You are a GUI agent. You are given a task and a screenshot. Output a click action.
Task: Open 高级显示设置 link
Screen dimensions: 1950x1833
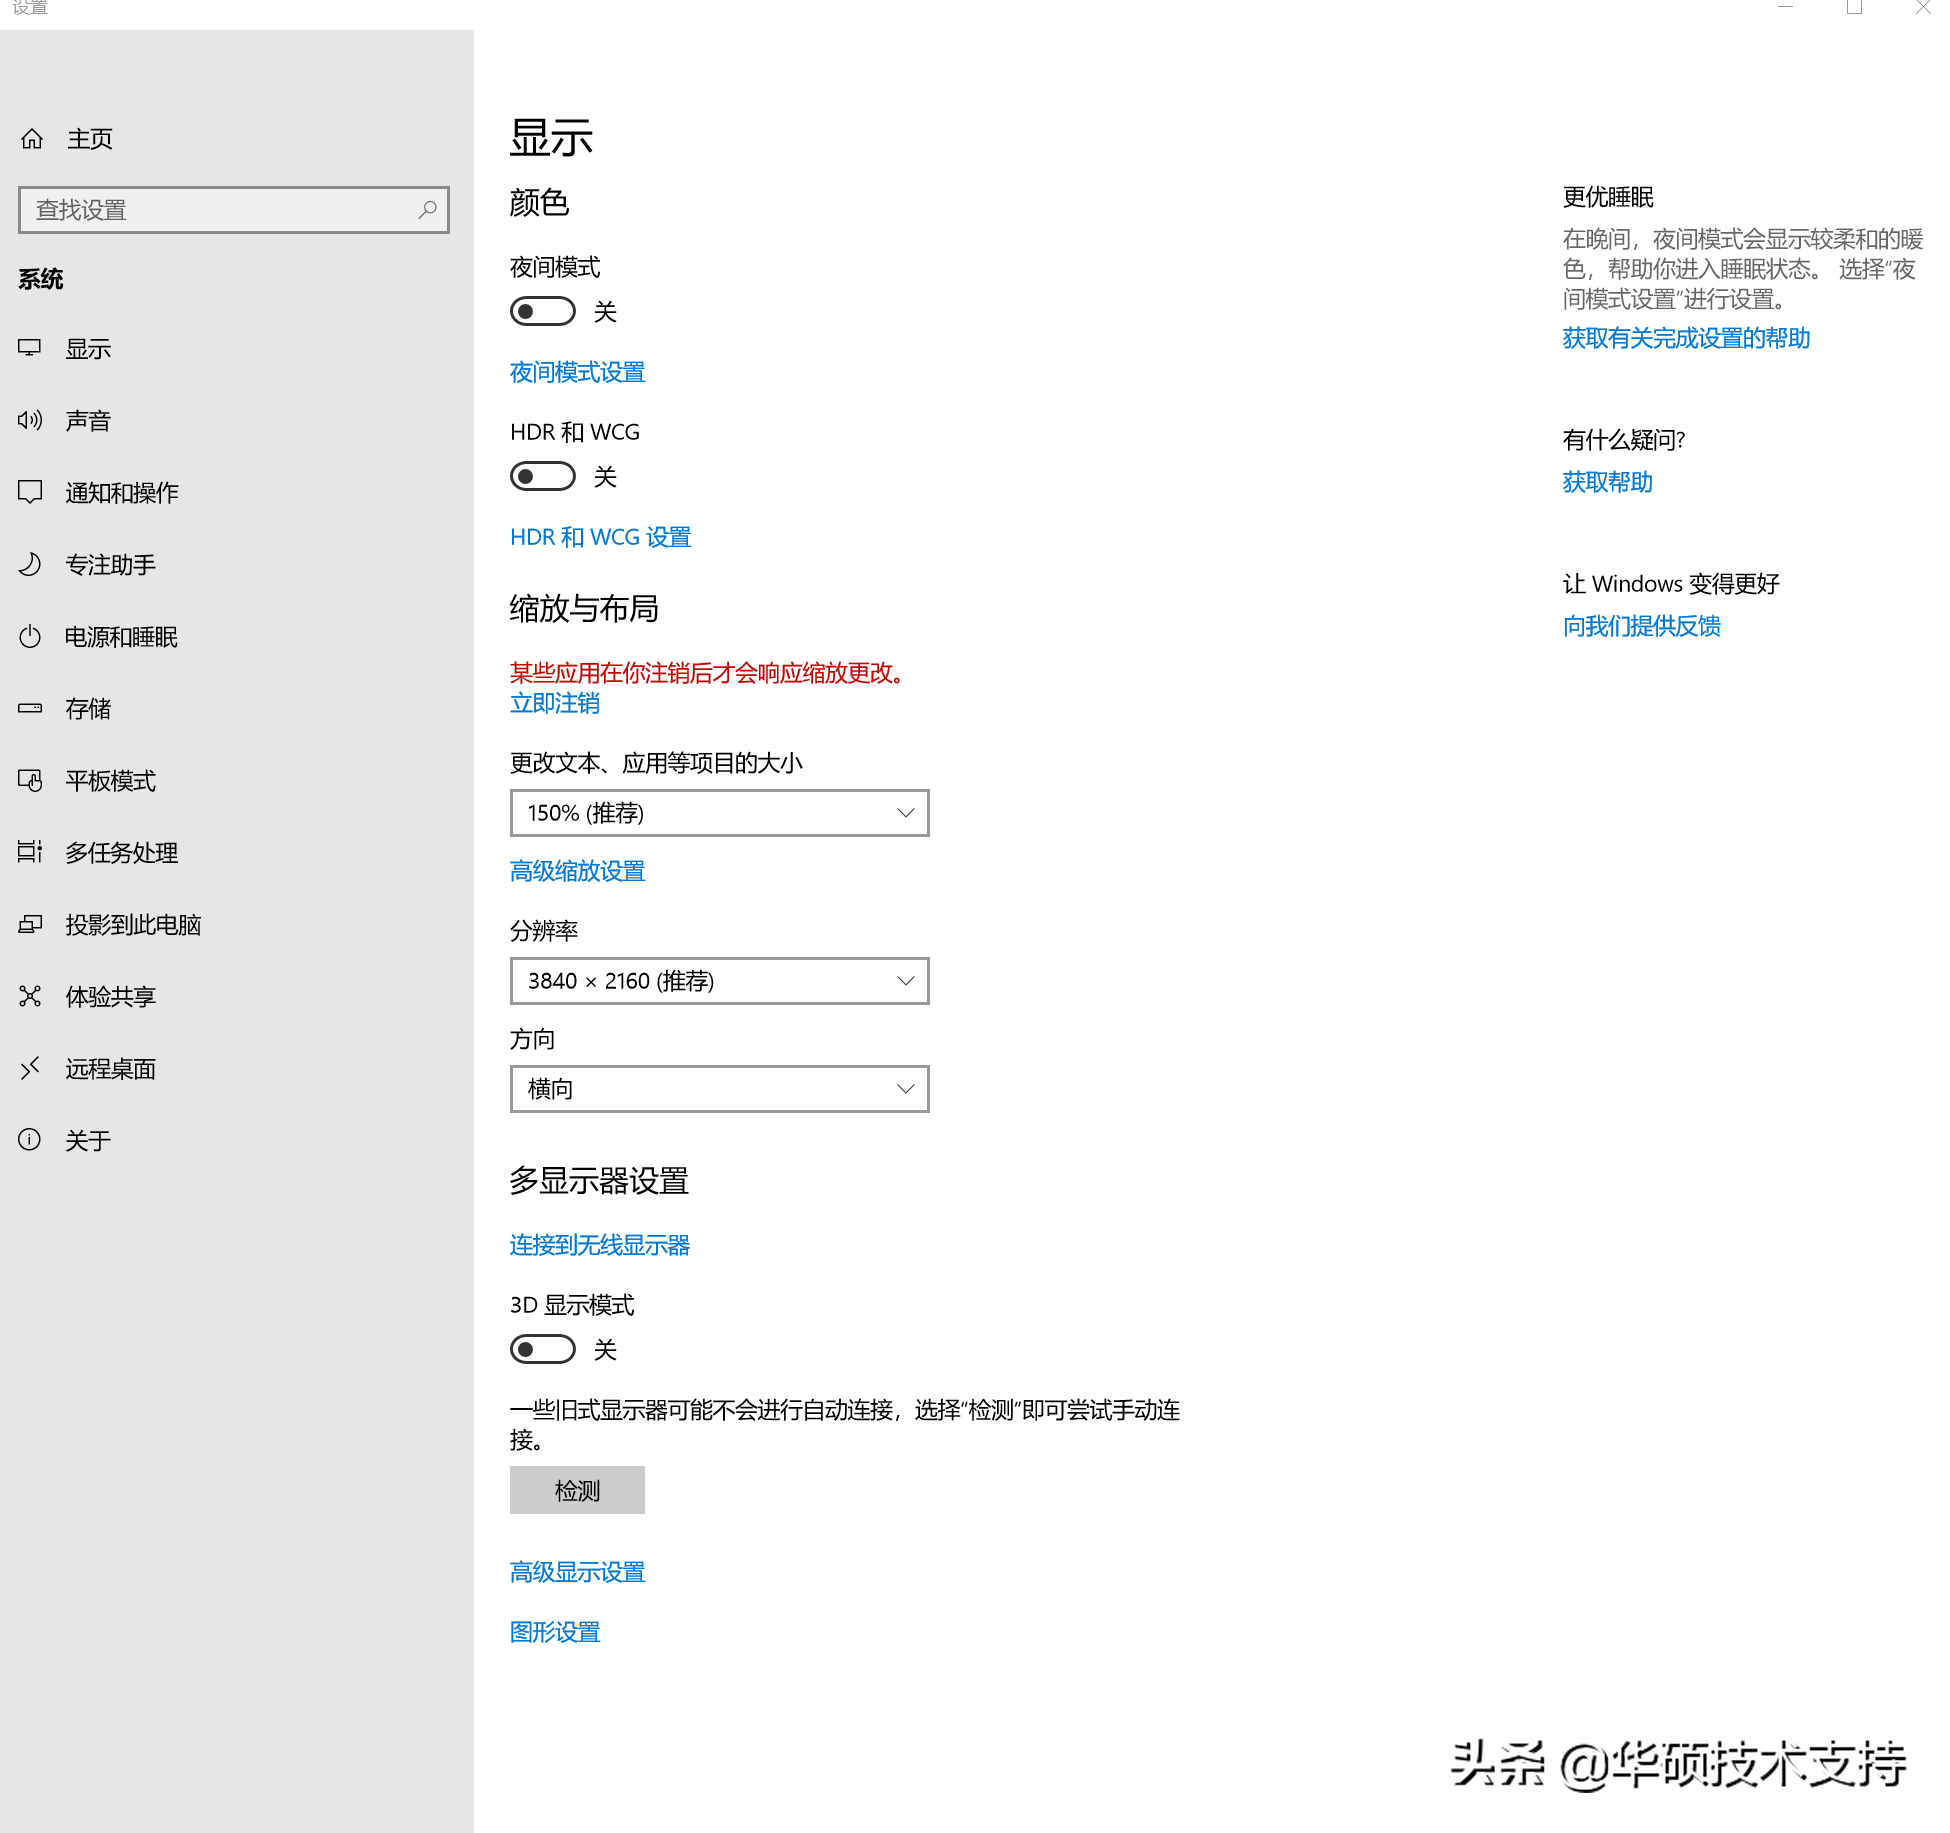[577, 1572]
